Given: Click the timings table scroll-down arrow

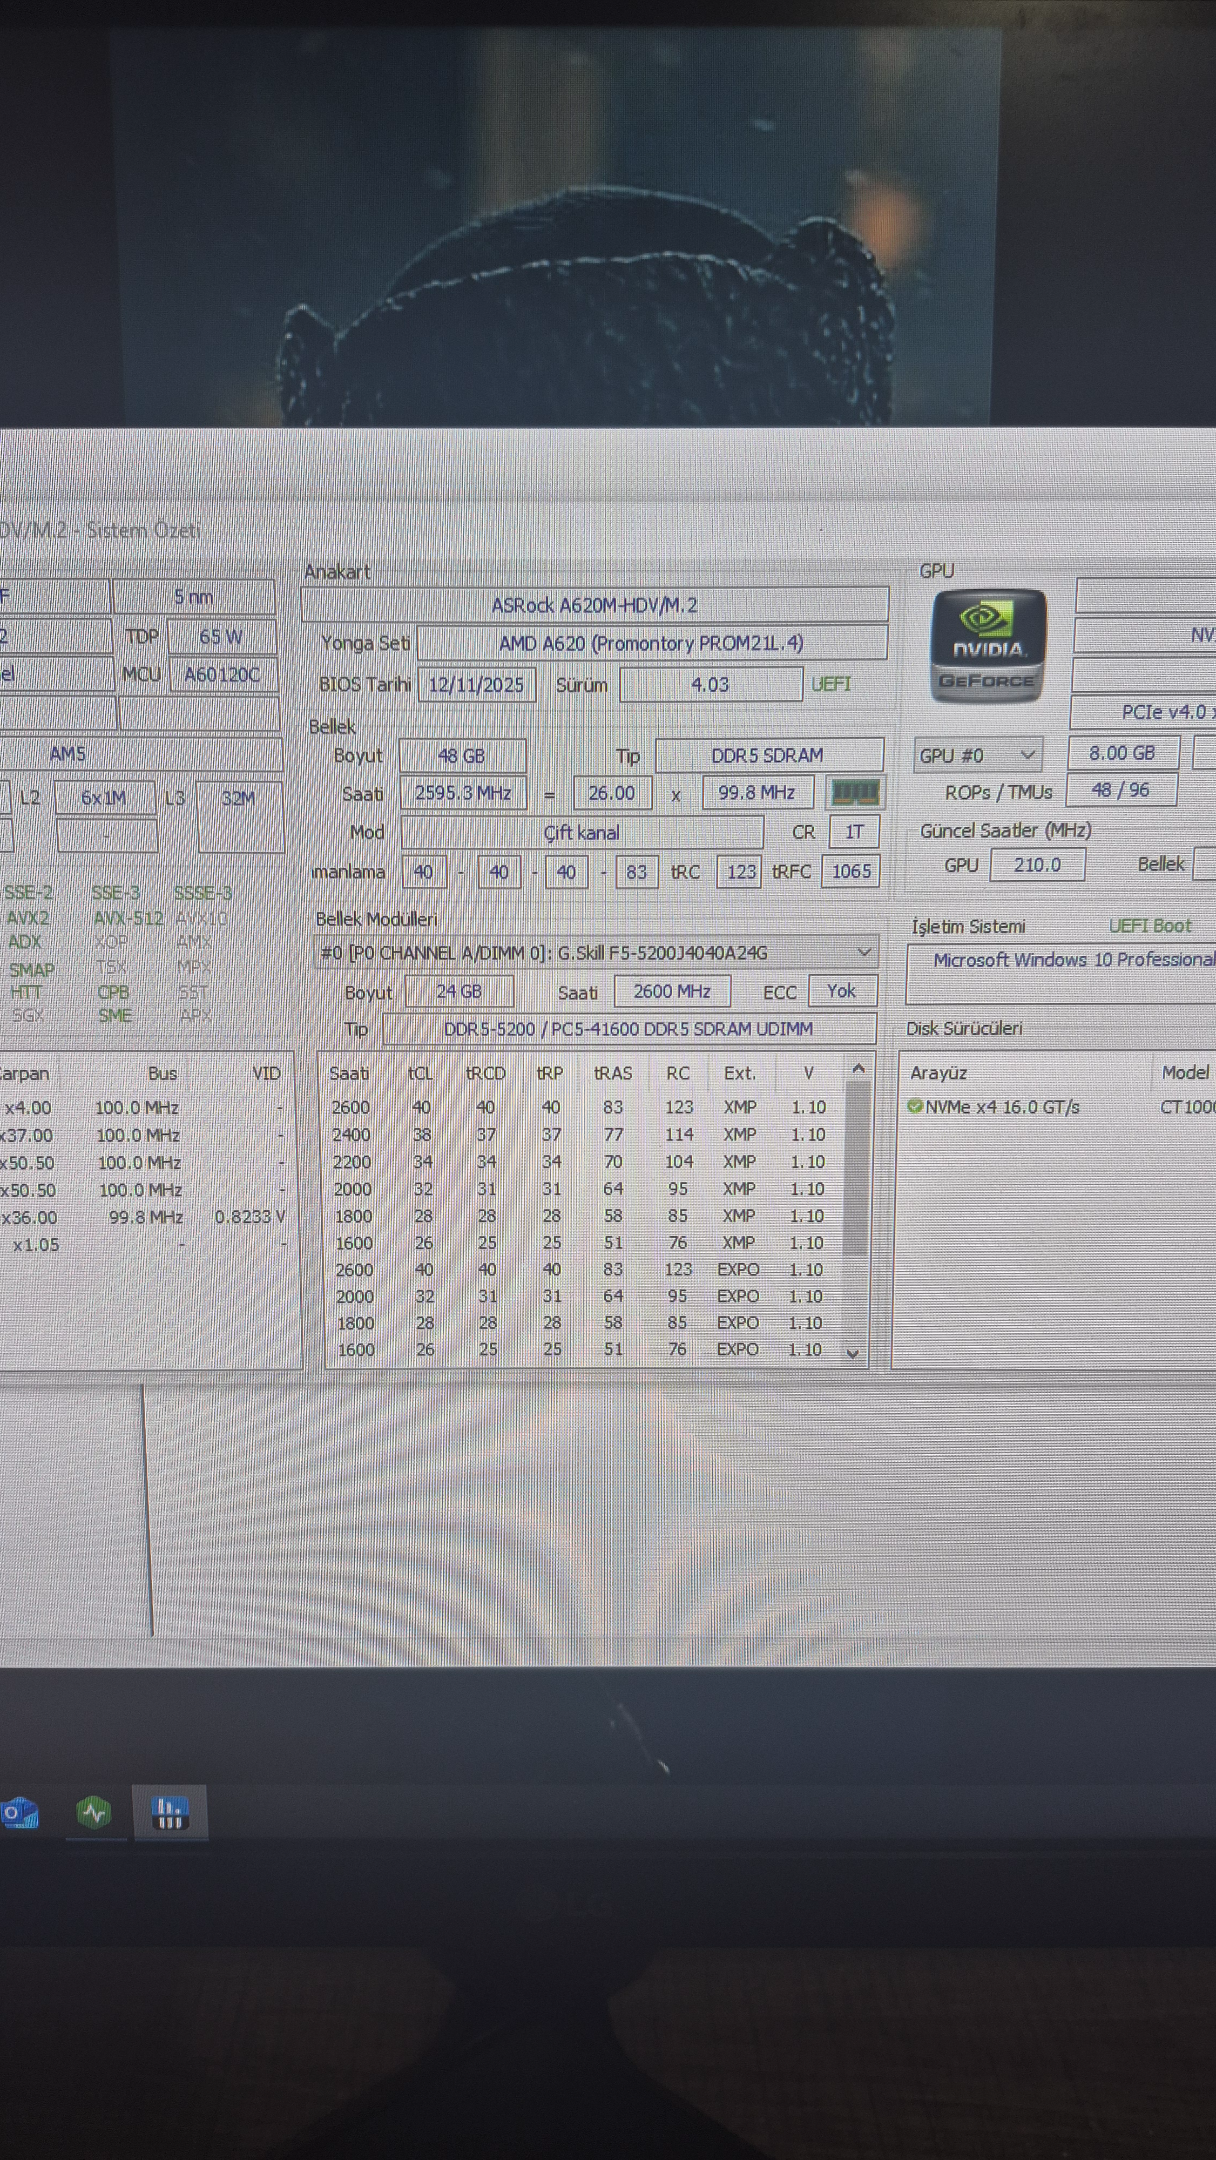Looking at the screenshot, I should pos(853,1354).
